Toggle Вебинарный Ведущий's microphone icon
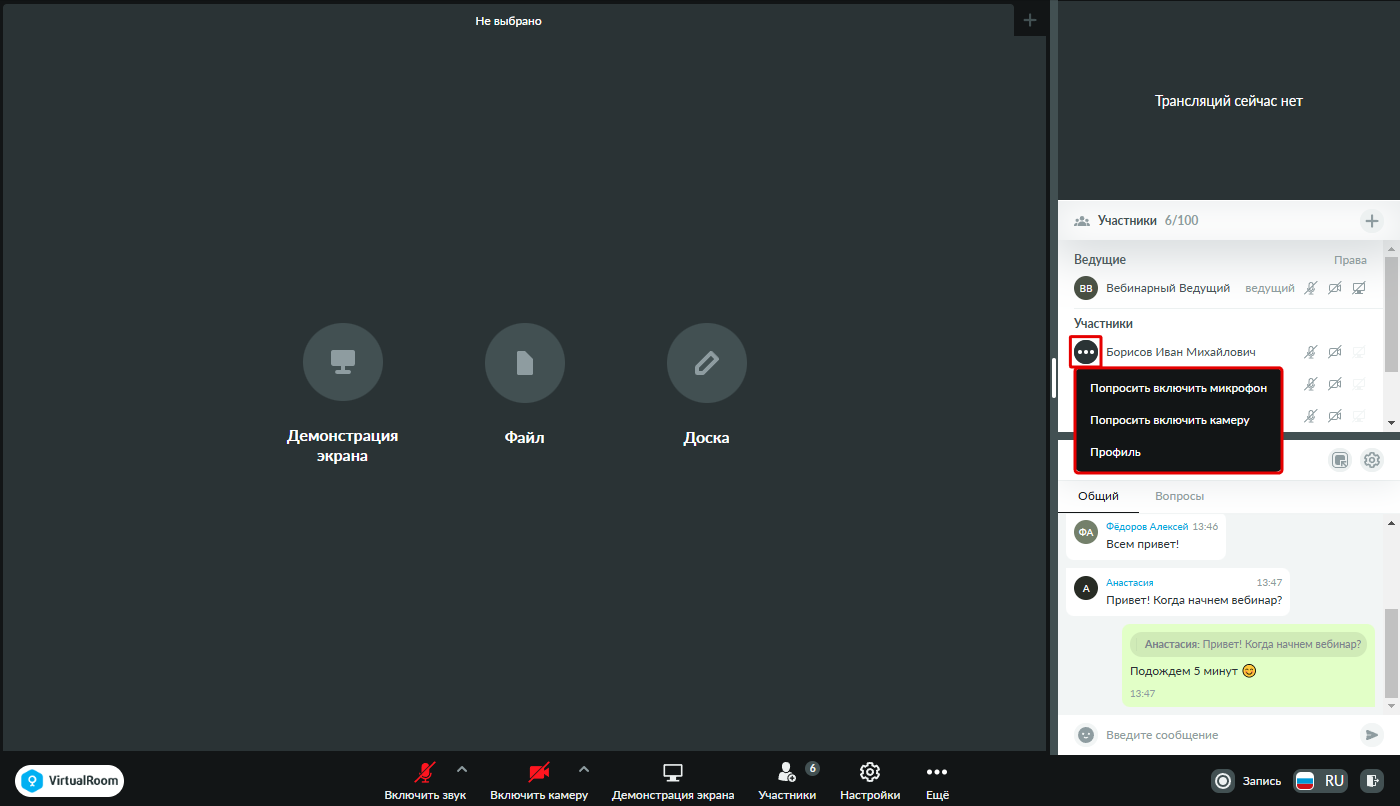Viewport: 1400px width, 806px height. [1311, 288]
